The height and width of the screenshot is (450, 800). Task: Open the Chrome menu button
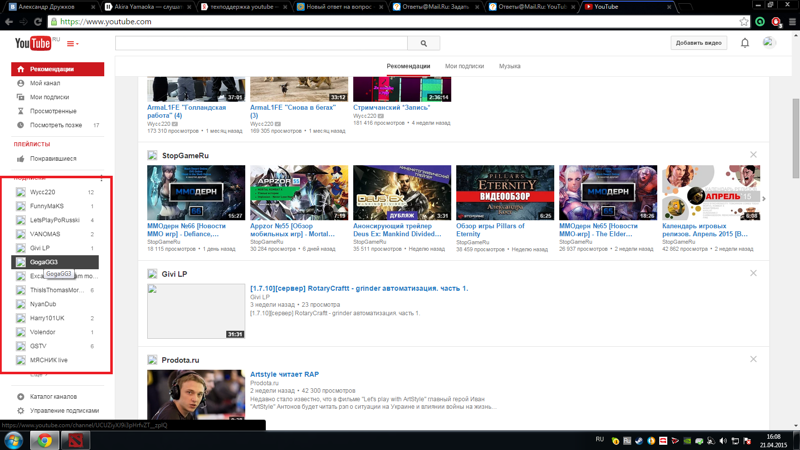(x=792, y=21)
